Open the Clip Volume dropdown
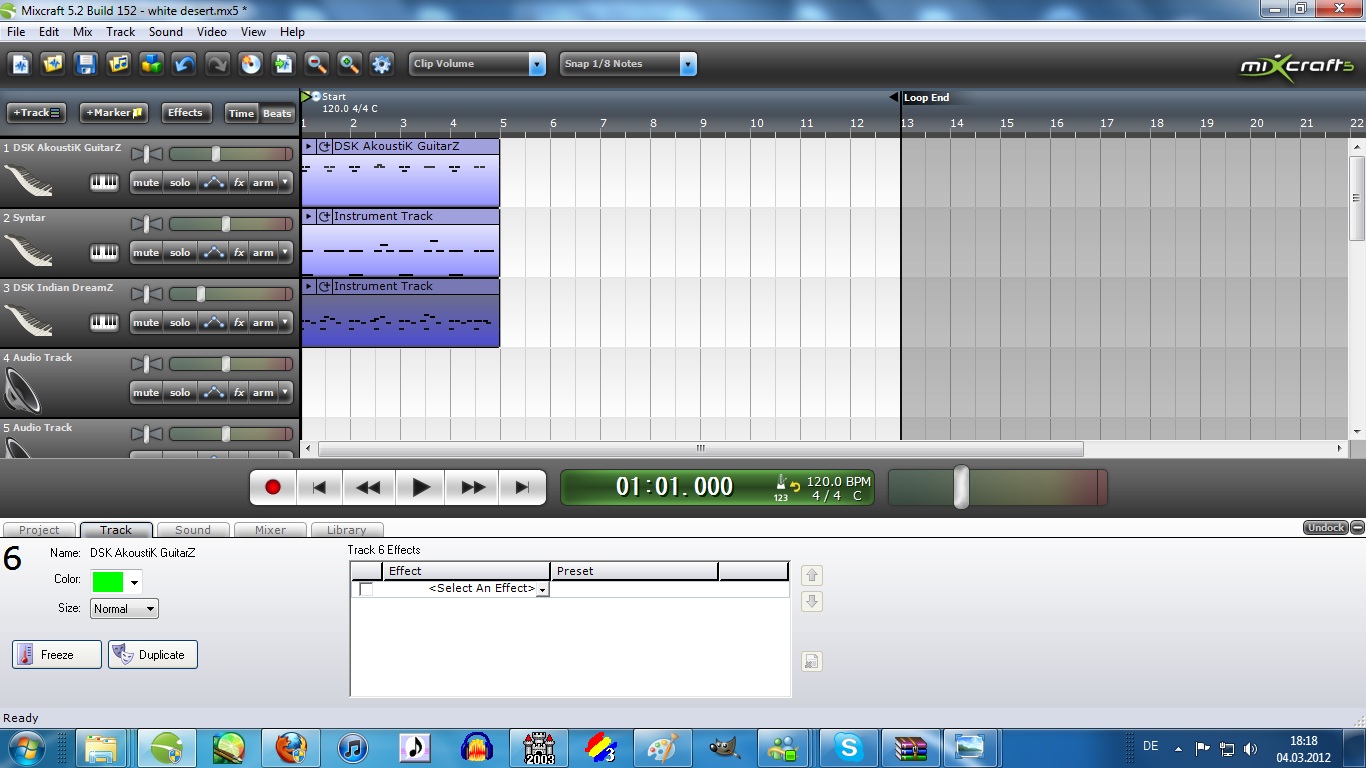This screenshot has width=1366, height=768. pos(478,64)
